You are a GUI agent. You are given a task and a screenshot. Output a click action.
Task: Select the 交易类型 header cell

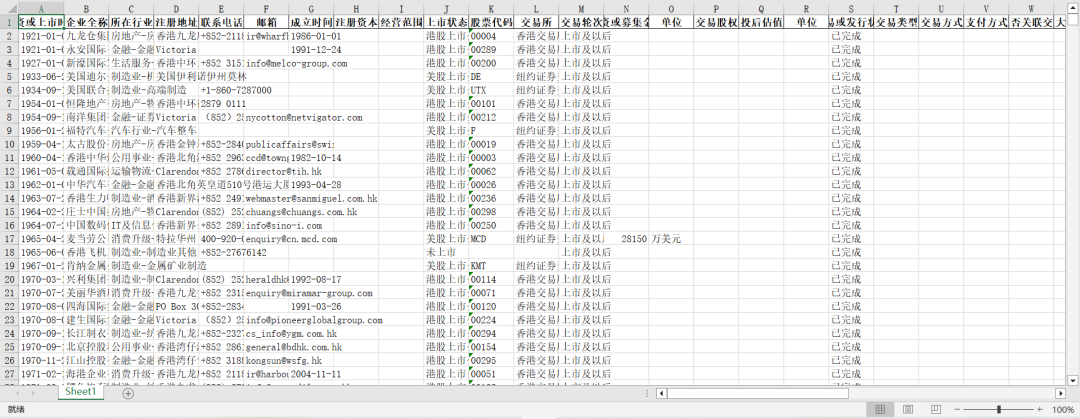click(x=896, y=22)
